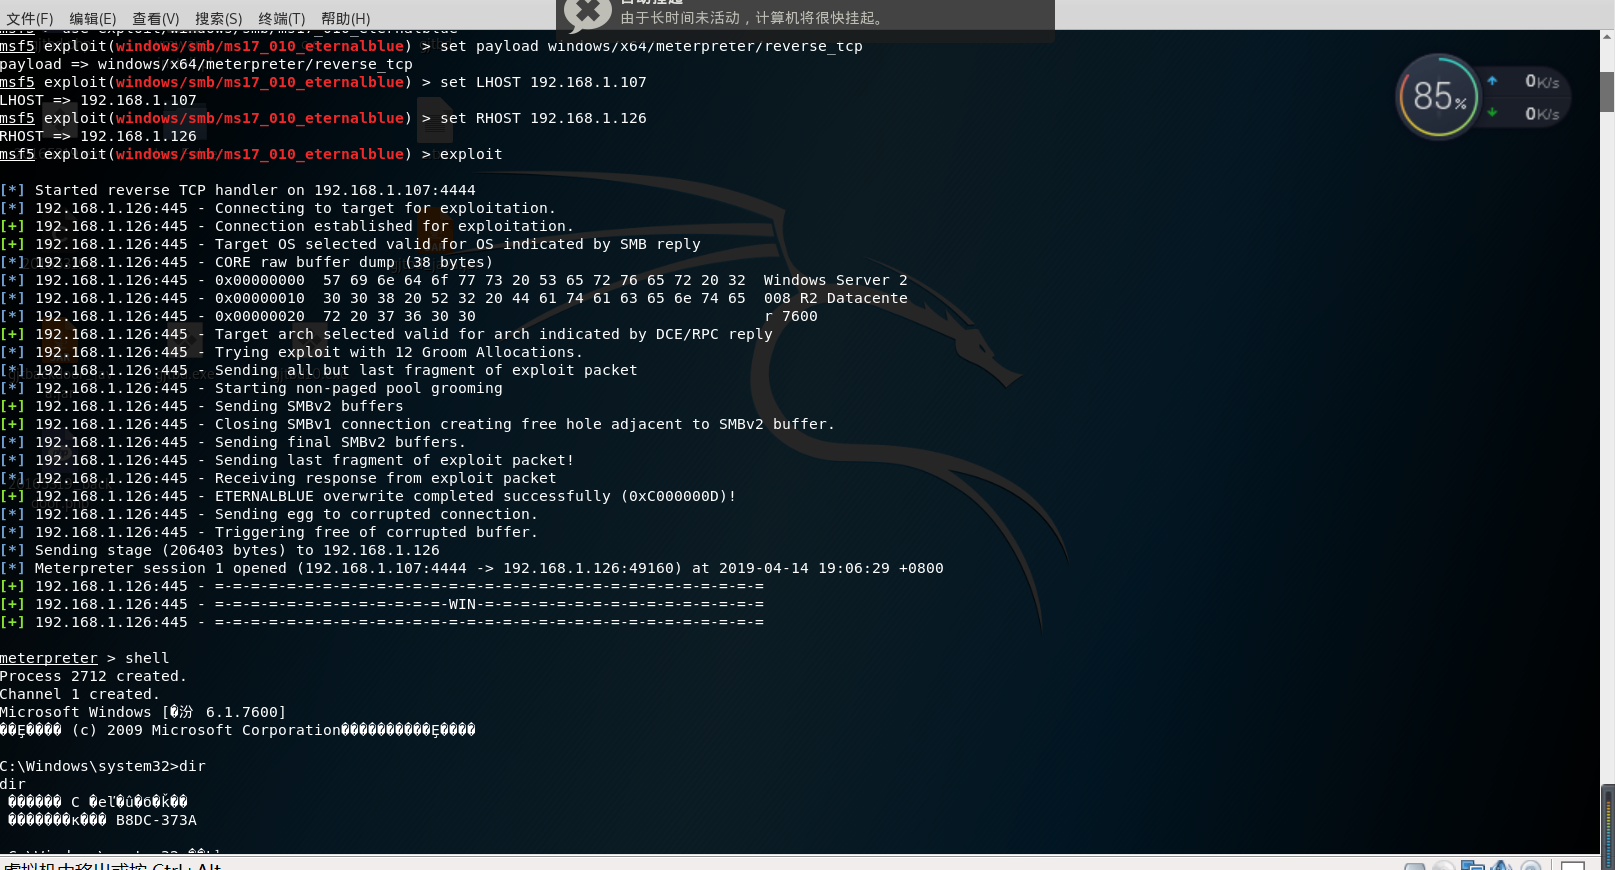This screenshot has width=1615, height=870.
Task: Click the msf5 prompt before 'set RHOST'
Action: click(17, 118)
